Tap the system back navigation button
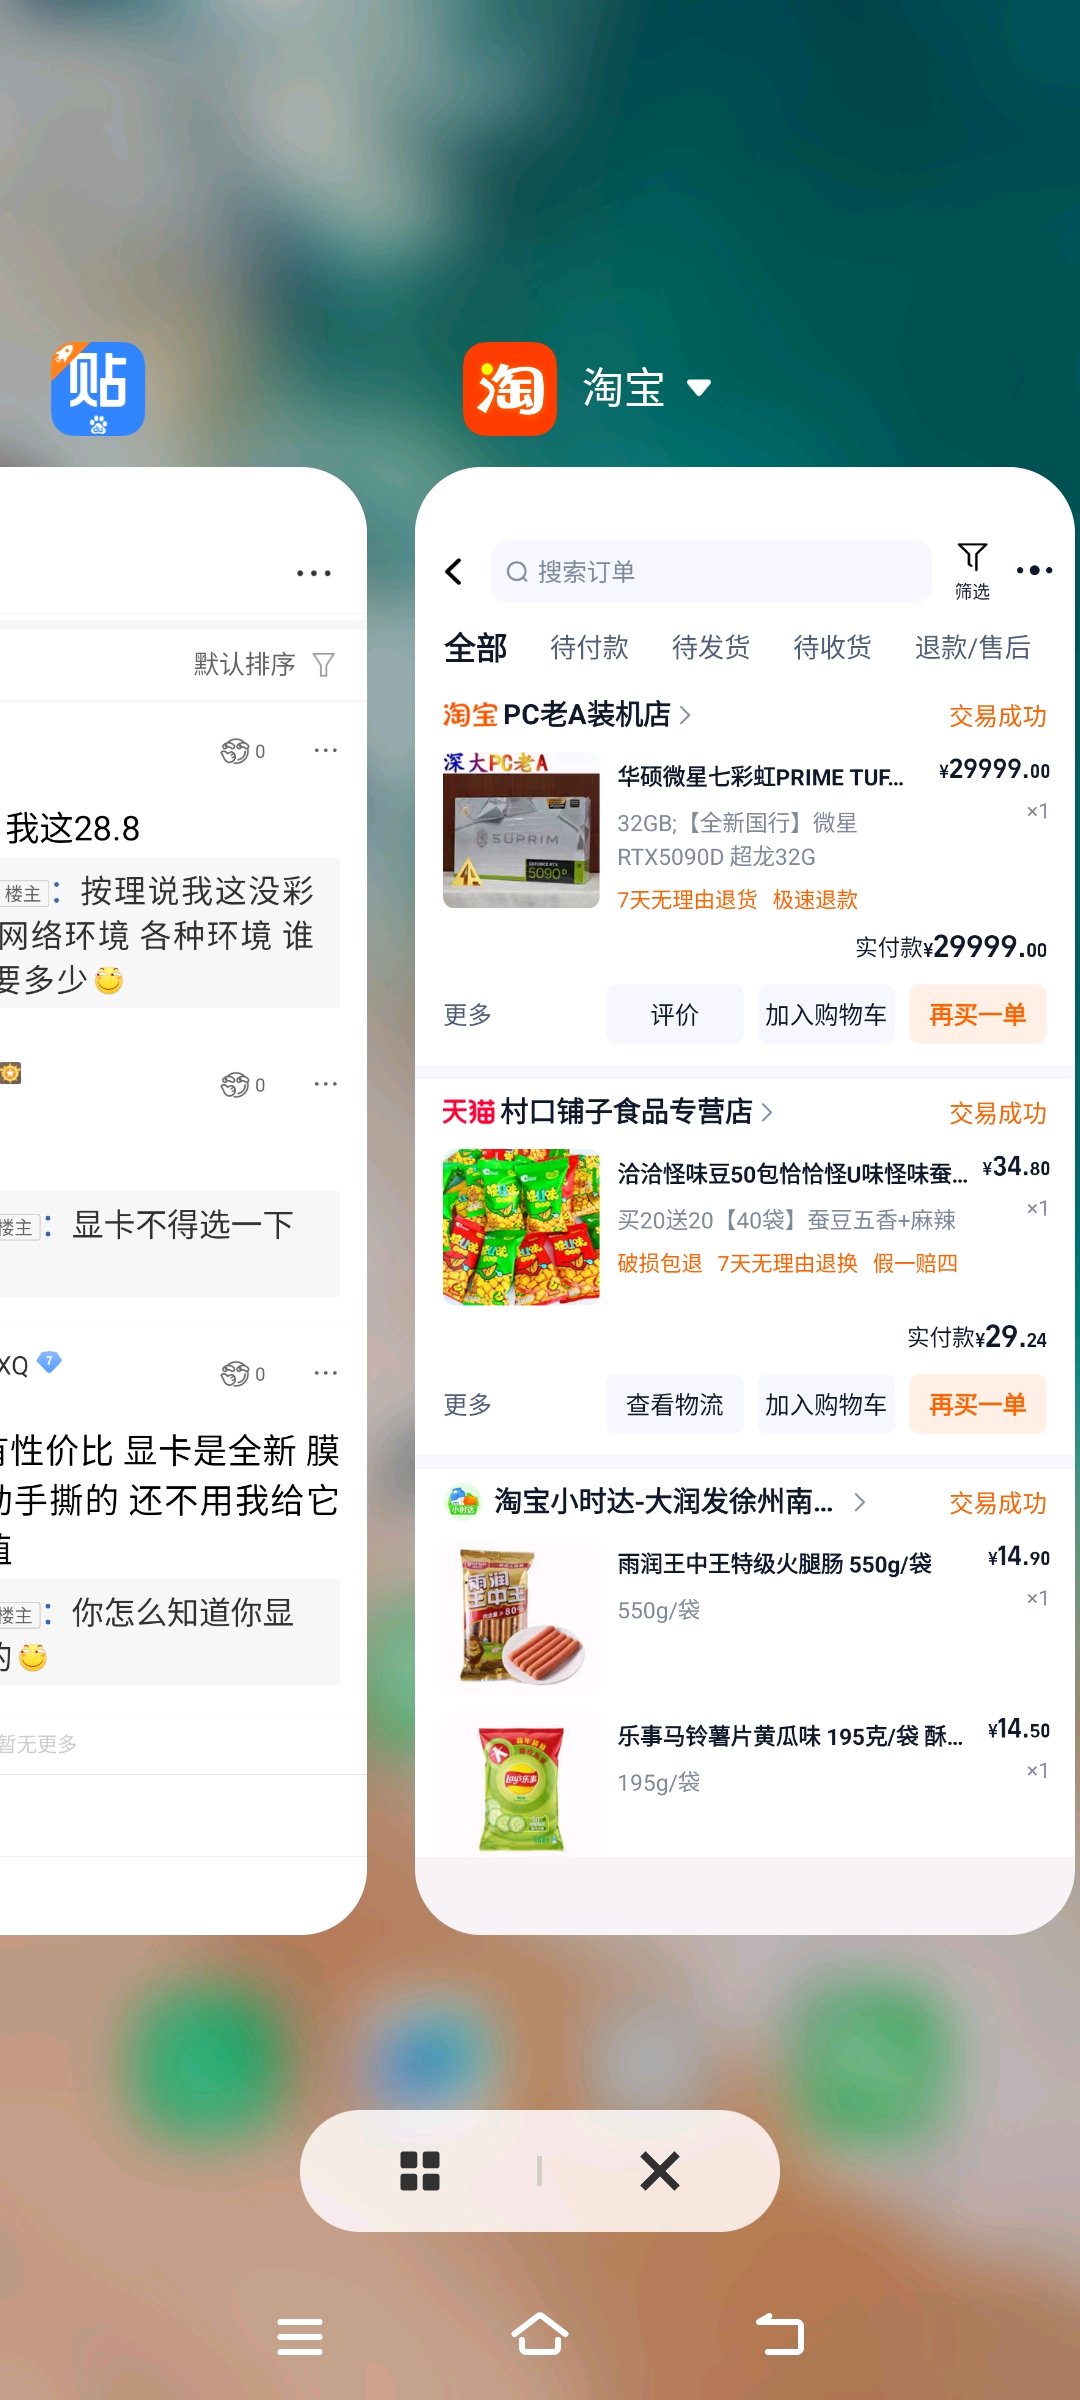The height and width of the screenshot is (2400, 1080). (x=780, y=2335)
